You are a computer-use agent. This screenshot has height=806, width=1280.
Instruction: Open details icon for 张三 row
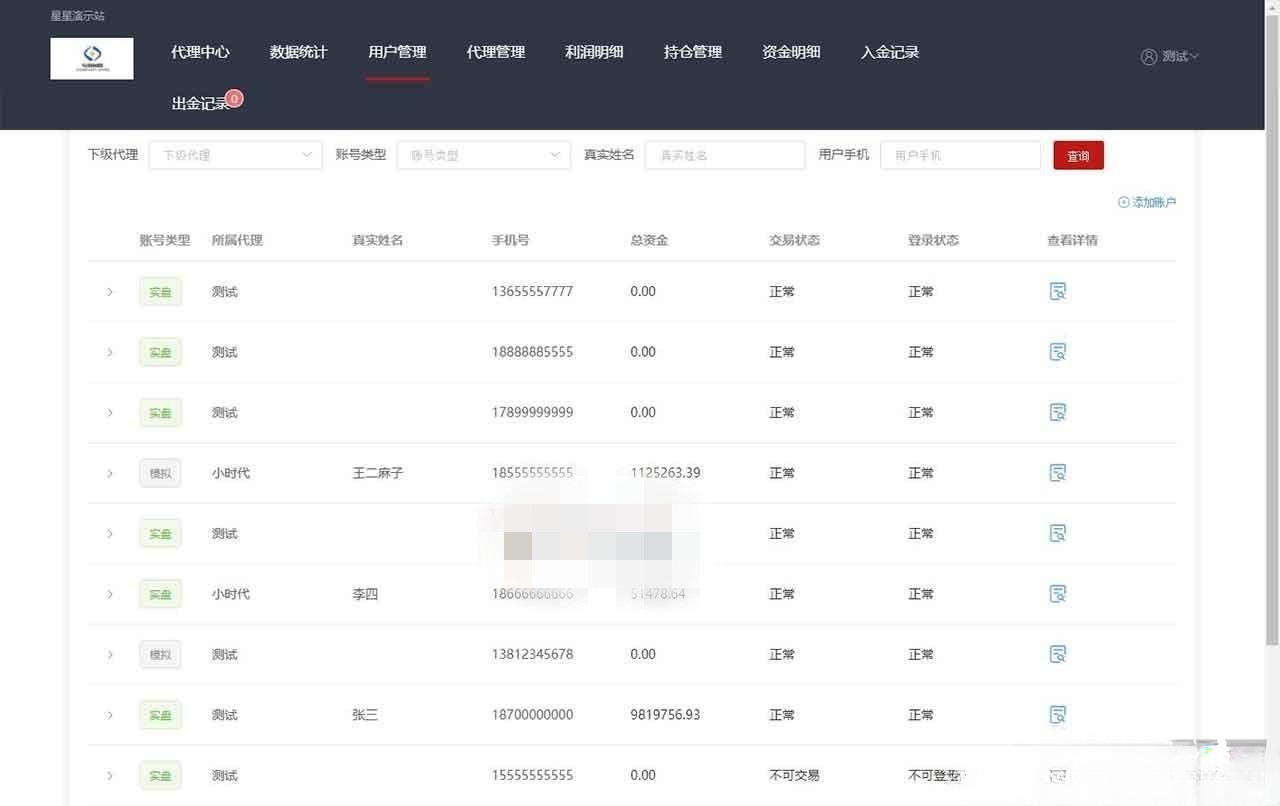1058,715
